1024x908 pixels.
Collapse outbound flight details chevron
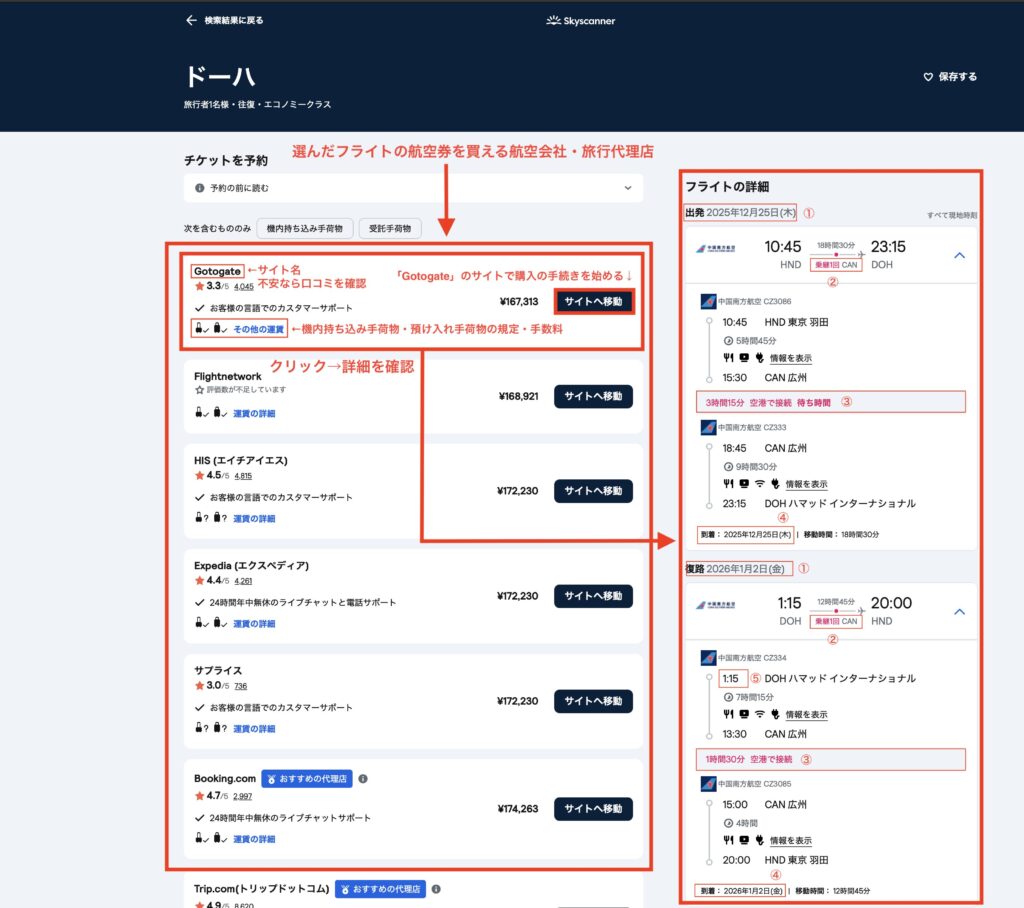(959, 255)
